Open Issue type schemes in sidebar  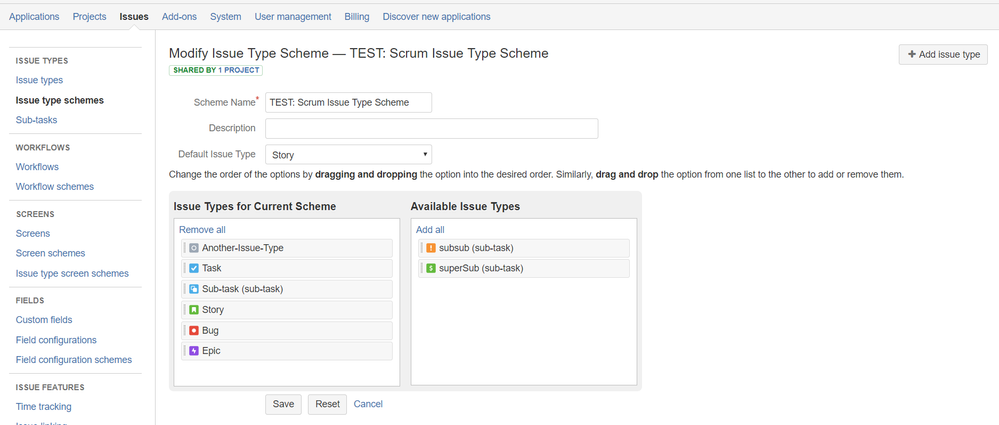click(60, 100)
